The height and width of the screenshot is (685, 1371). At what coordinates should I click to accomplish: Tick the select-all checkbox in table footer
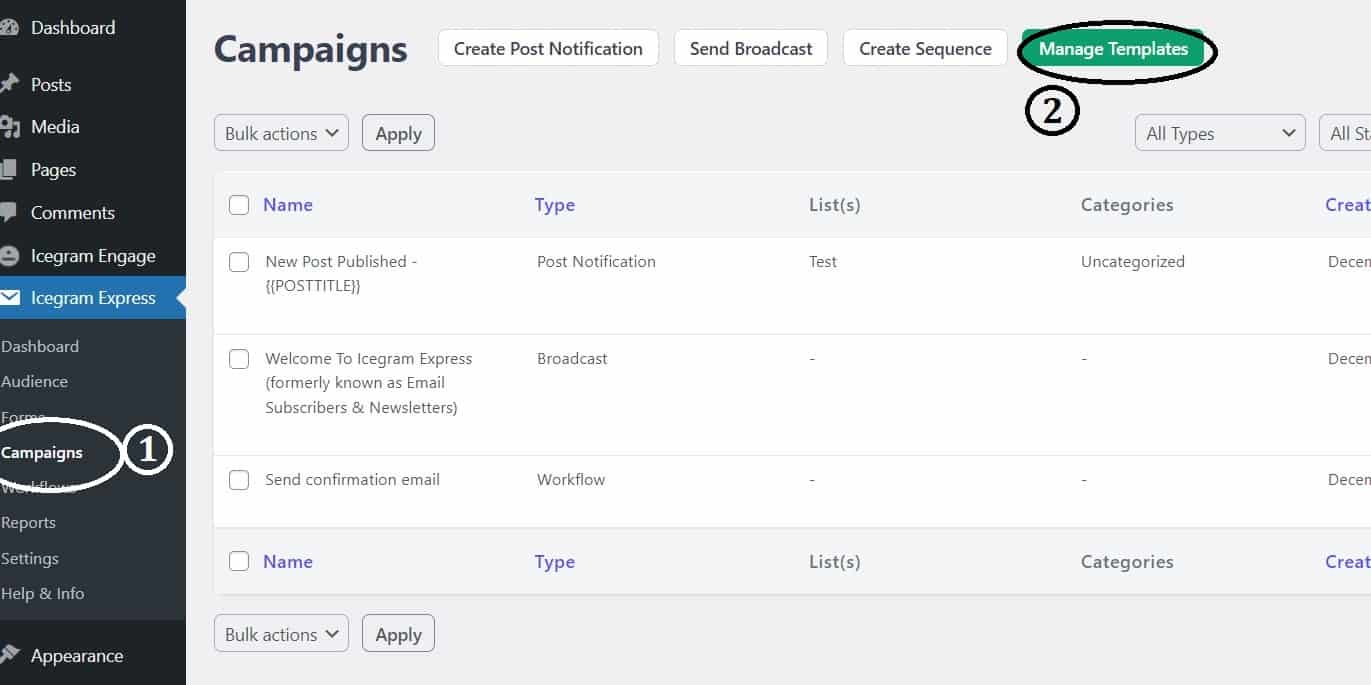coord(239,561)
